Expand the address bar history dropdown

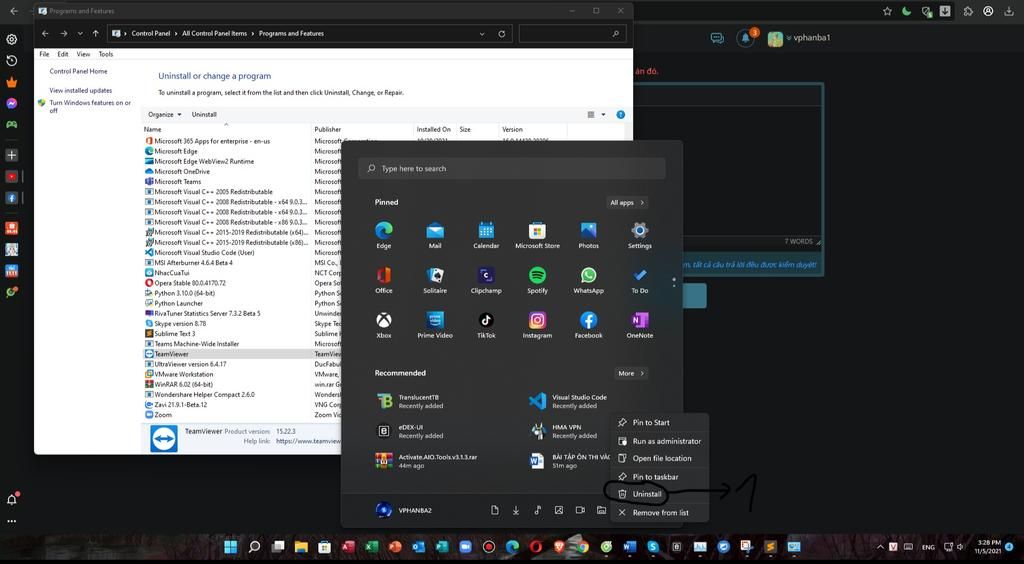[x=482, y=33]
